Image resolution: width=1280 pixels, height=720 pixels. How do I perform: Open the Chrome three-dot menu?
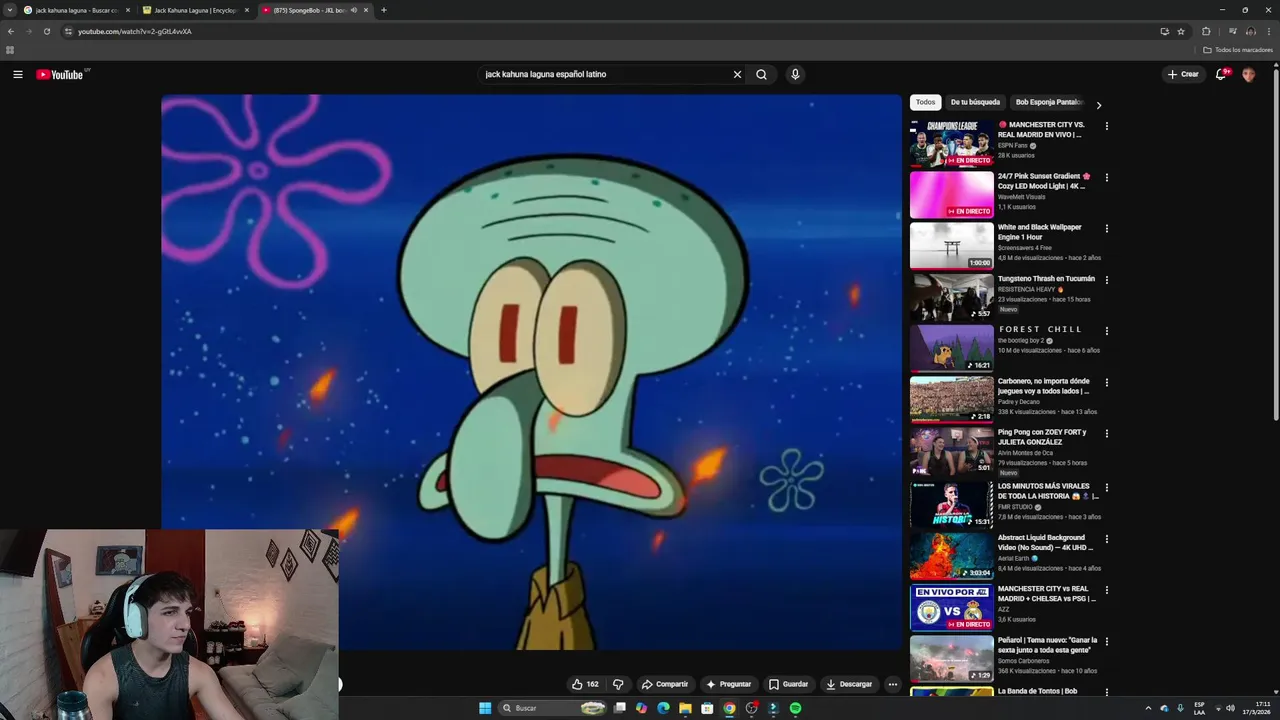click(1269, 31)
